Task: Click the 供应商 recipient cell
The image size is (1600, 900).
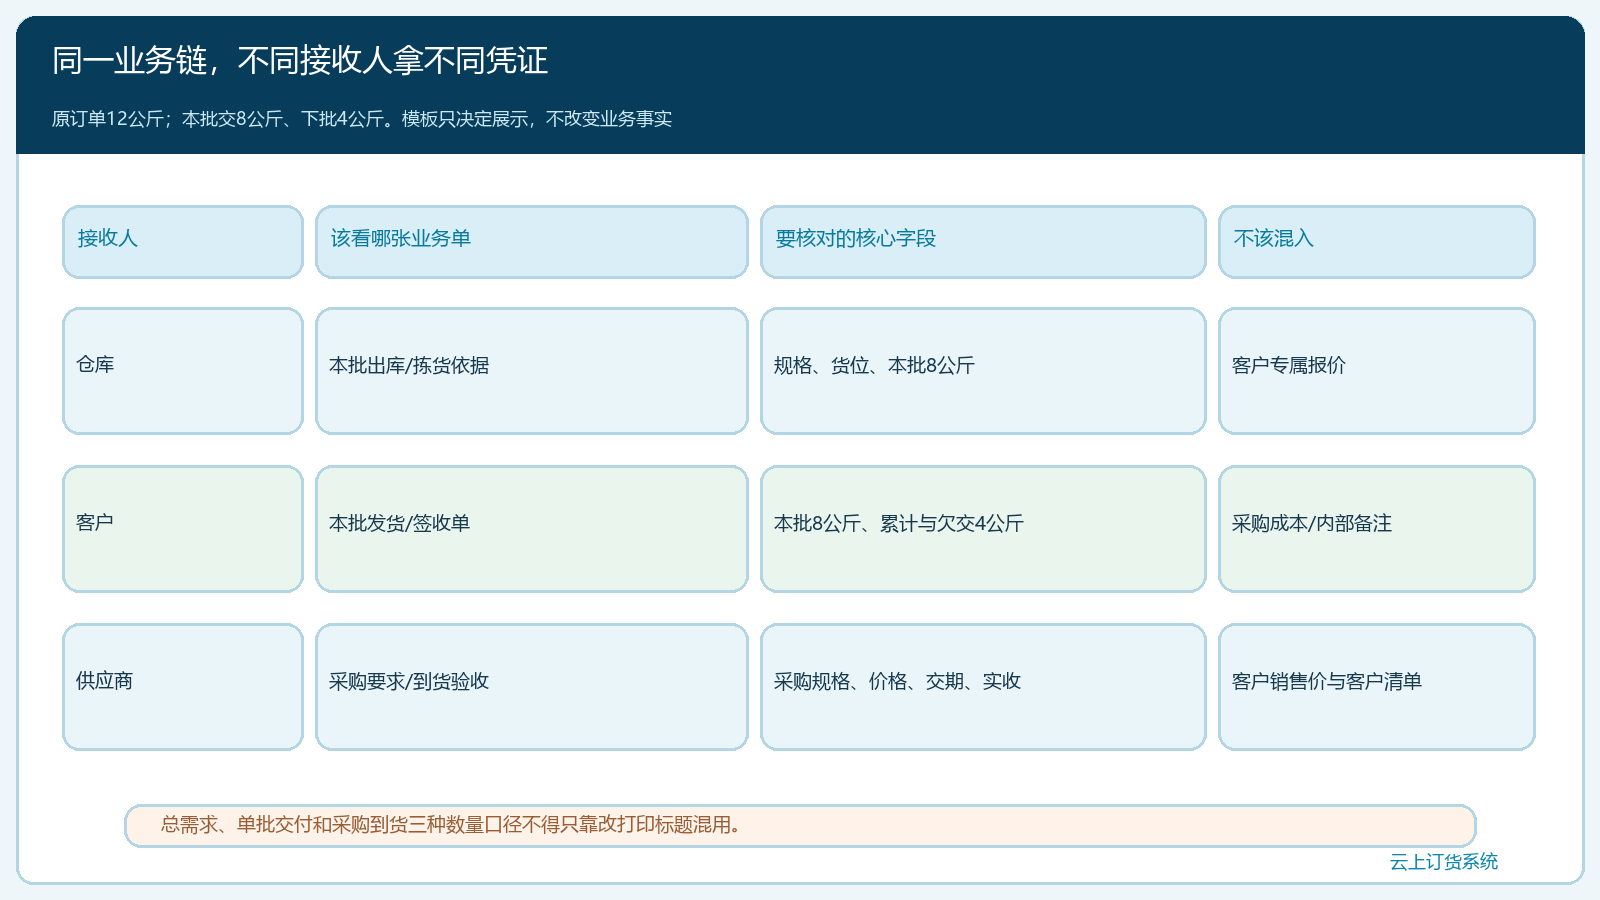Action: (x=183, y=687)
